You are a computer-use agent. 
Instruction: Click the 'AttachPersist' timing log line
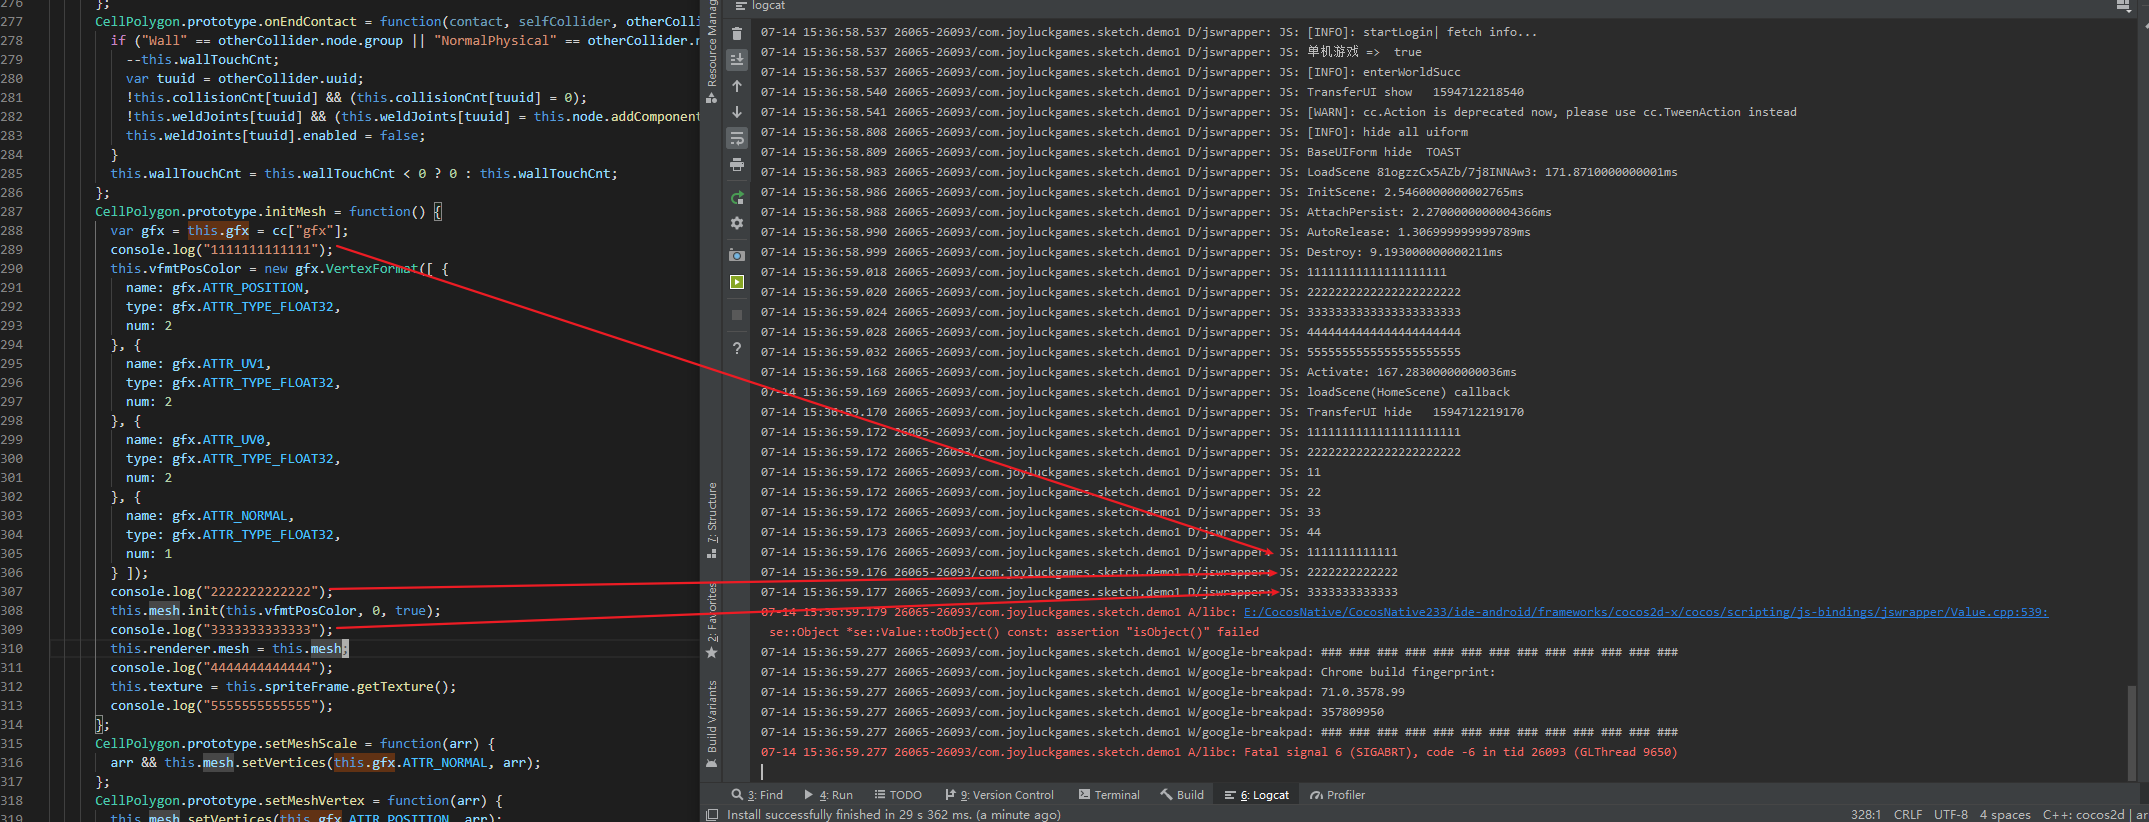(1156, 212)
